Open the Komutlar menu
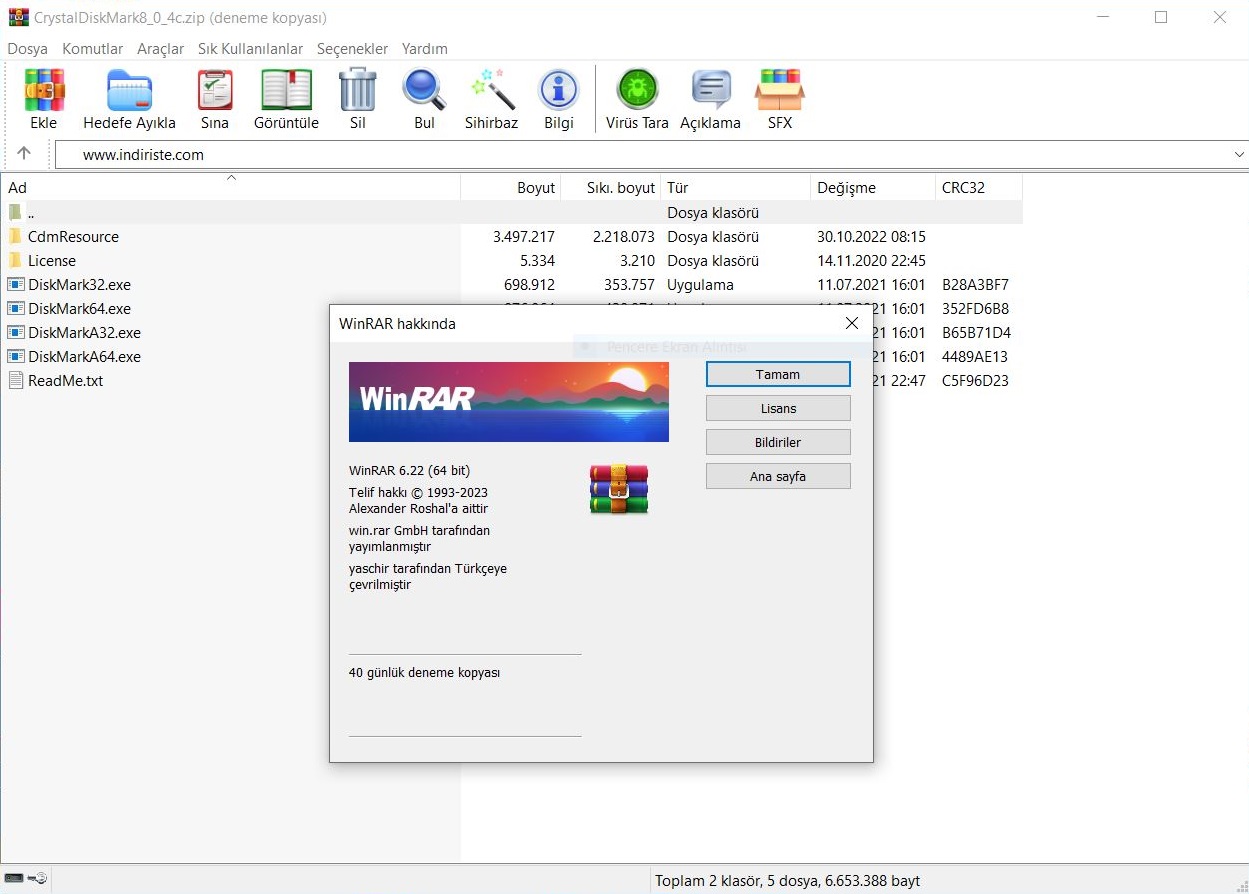This screenshot has width=1249, height=894. tap(93, 49)
